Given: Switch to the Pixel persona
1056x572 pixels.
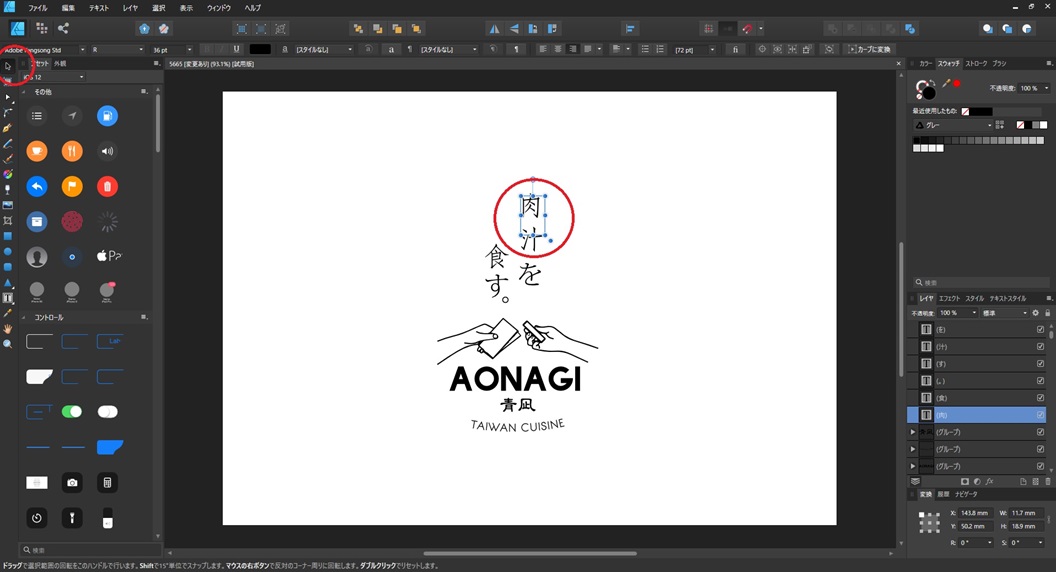Looking at the screenshot, I should (42, 28).
